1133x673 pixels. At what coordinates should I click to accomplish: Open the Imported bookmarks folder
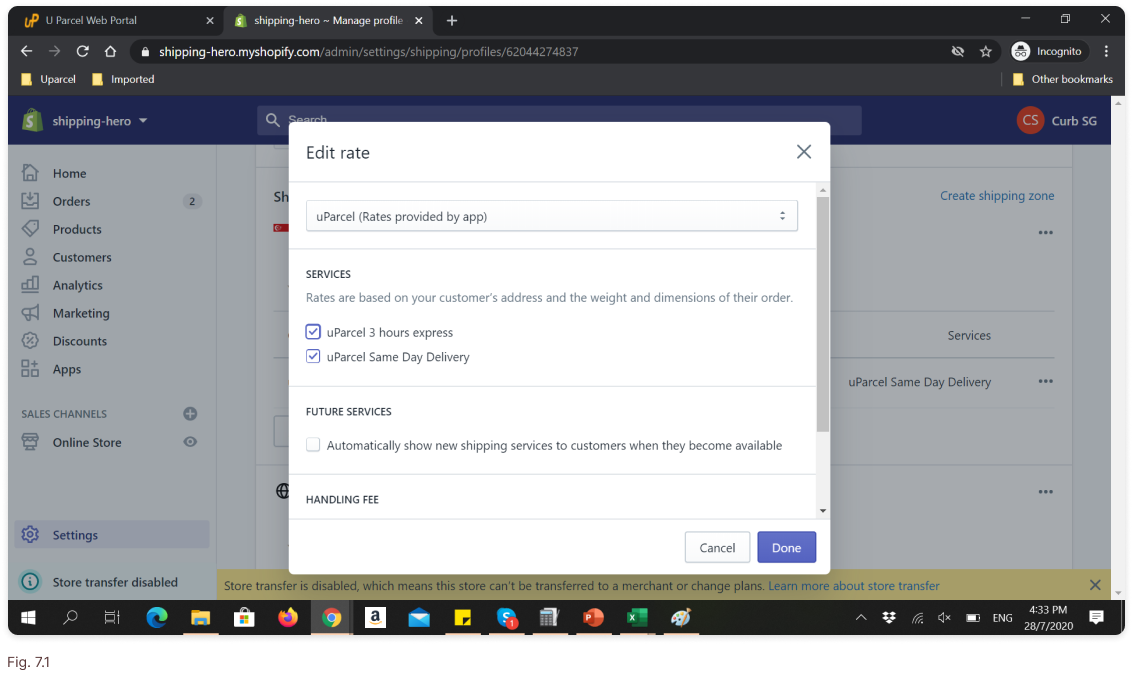[x=123, y=80]
